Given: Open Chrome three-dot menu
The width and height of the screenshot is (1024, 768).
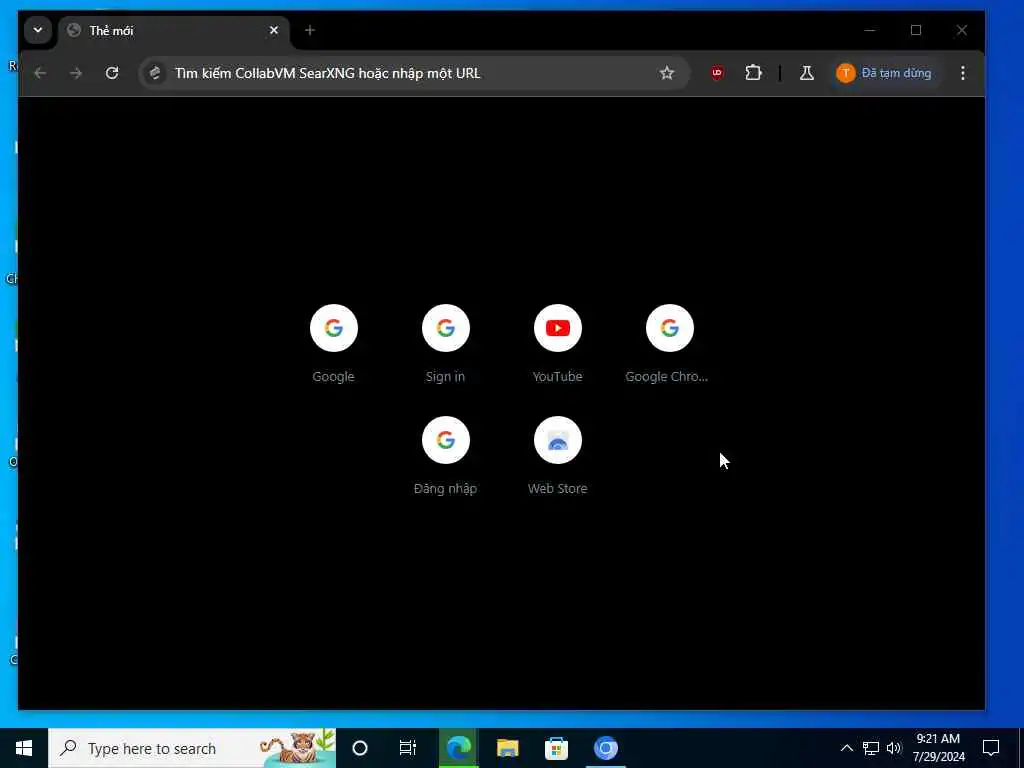Looking at the screenshot, I should [x=963, y=73].
